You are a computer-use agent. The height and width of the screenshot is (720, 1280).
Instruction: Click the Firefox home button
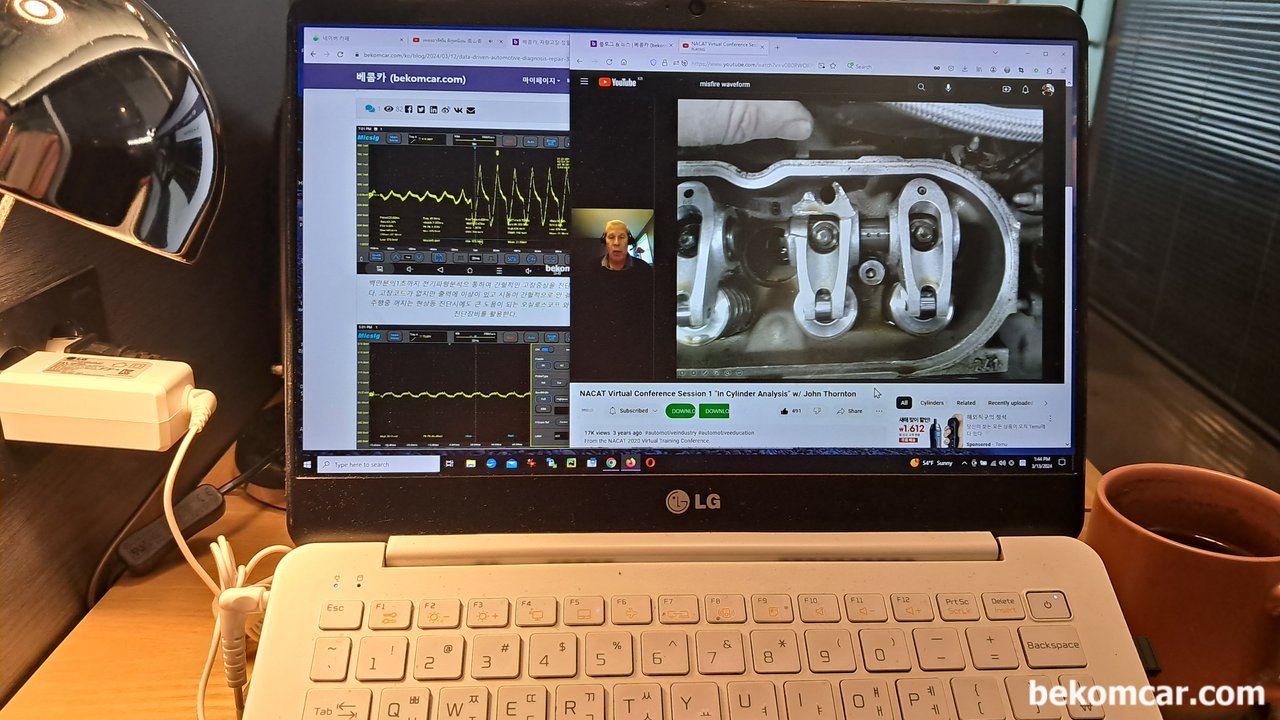[624, 62]
